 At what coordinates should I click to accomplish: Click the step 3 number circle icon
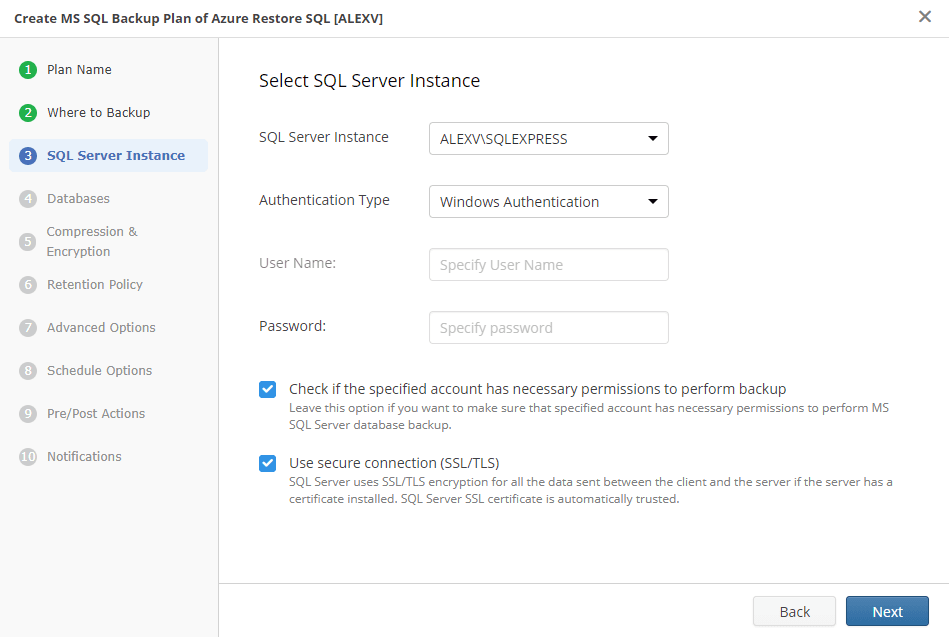tap(28, 156)
